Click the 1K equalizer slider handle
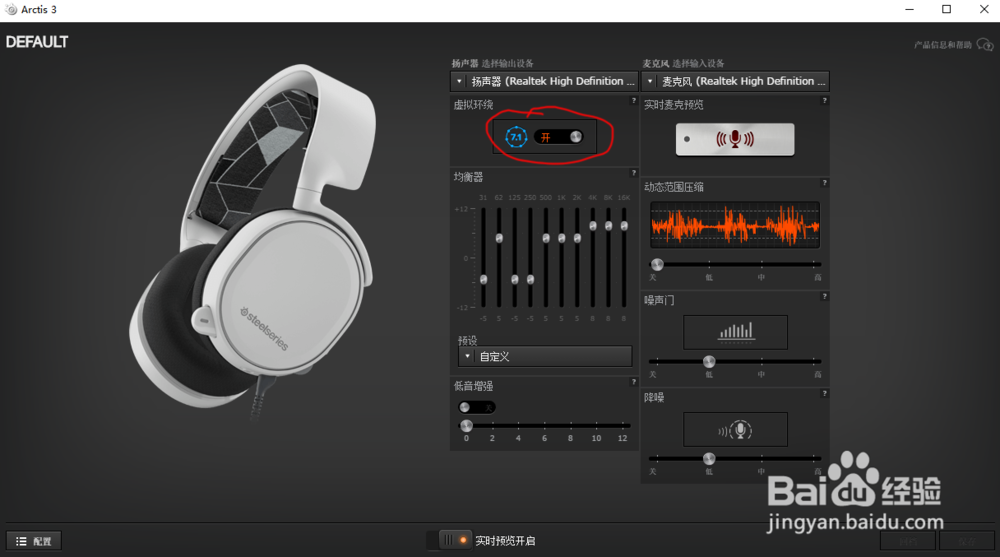The height and width of the screenshot is (557, 1000). coord(561,238)
